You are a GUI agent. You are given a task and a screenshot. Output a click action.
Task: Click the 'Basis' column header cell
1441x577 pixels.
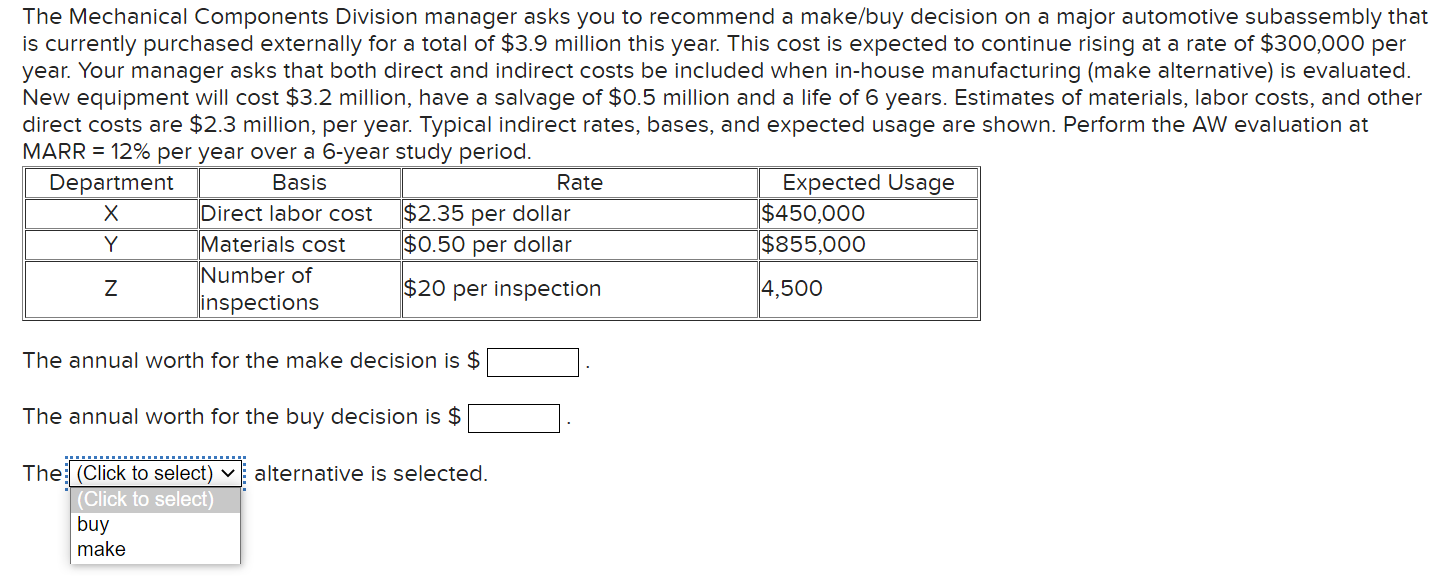point(298,182)
